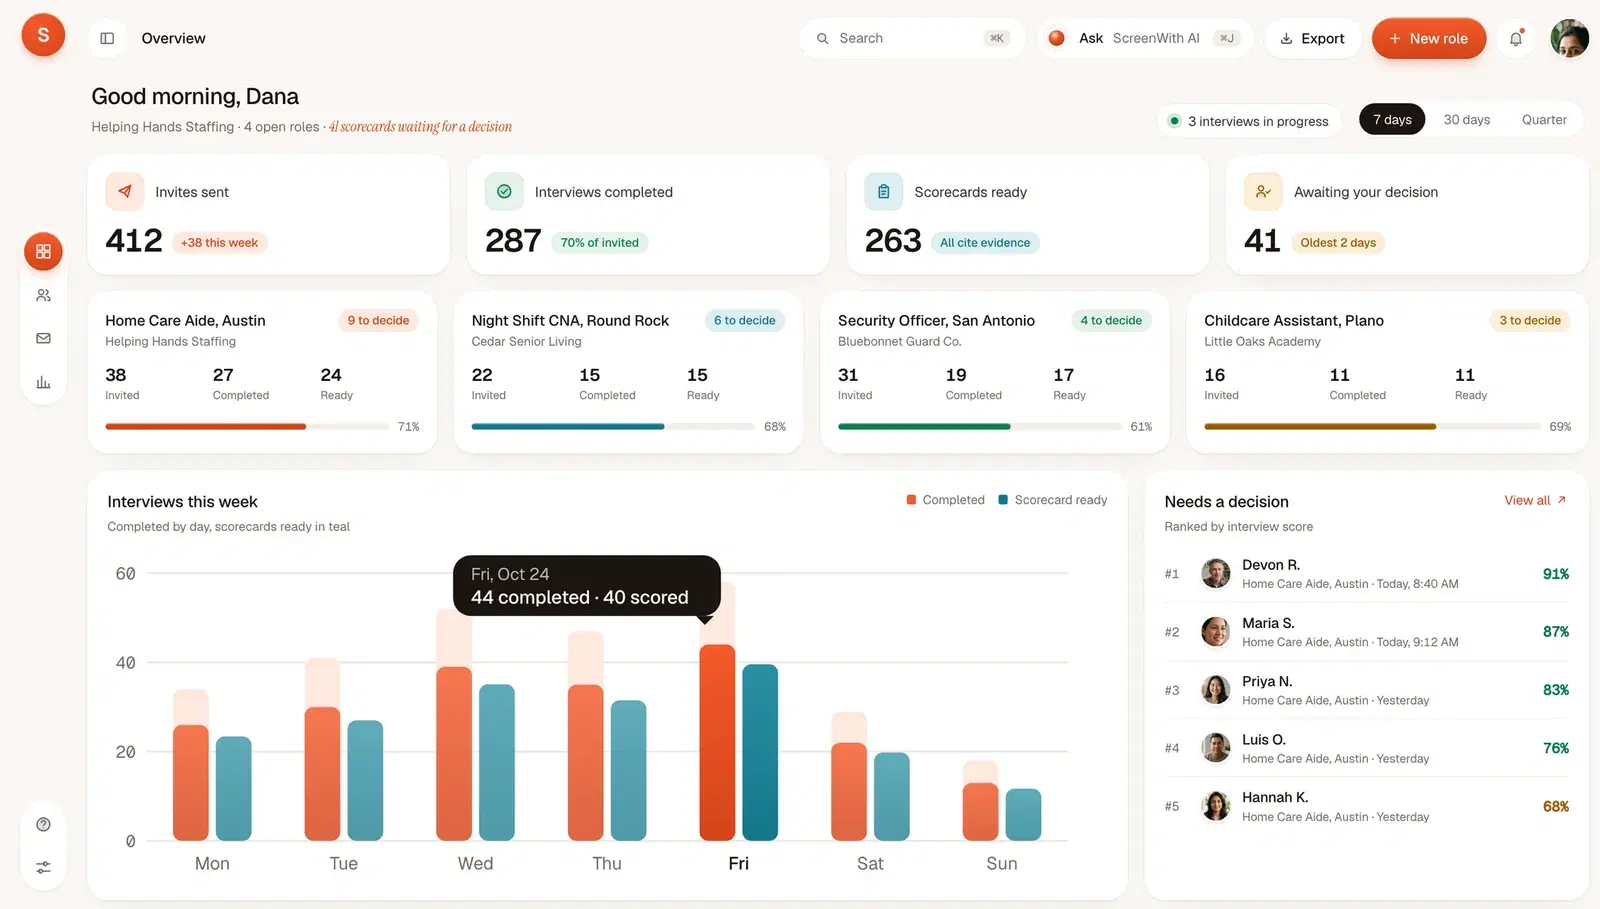Click the Oldest 2 days badge
The image size is (1600, 909).
[x=1338, y=243]
